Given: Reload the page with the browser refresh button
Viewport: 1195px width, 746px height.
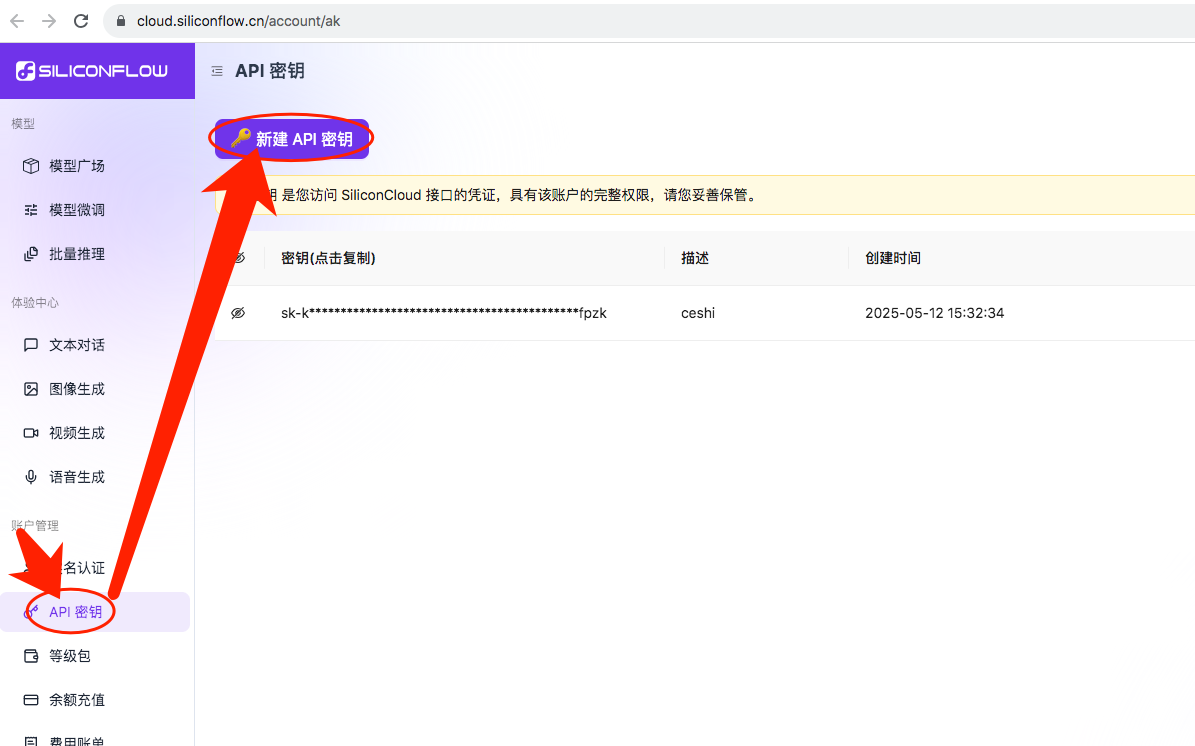Looking at the screenshot, I should pyautogui.click(x=81, y=21).
